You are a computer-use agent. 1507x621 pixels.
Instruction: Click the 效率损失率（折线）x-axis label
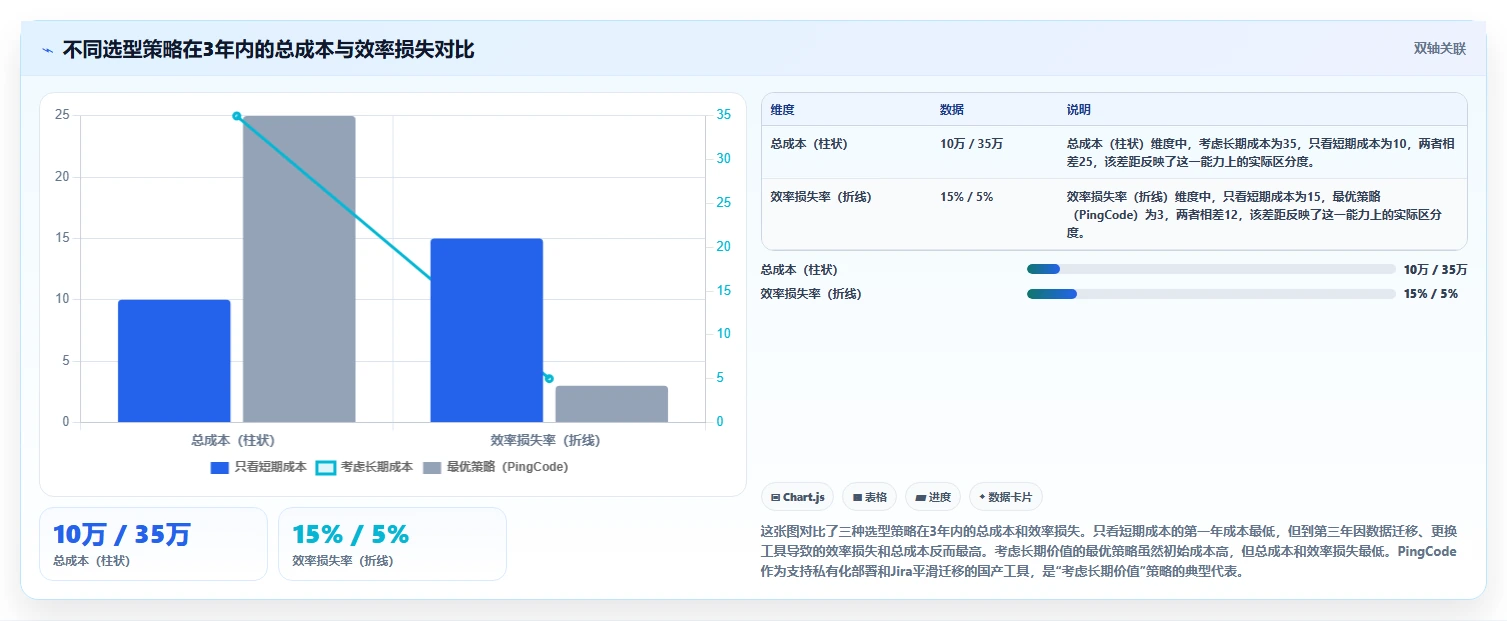(x=546, y=439)
